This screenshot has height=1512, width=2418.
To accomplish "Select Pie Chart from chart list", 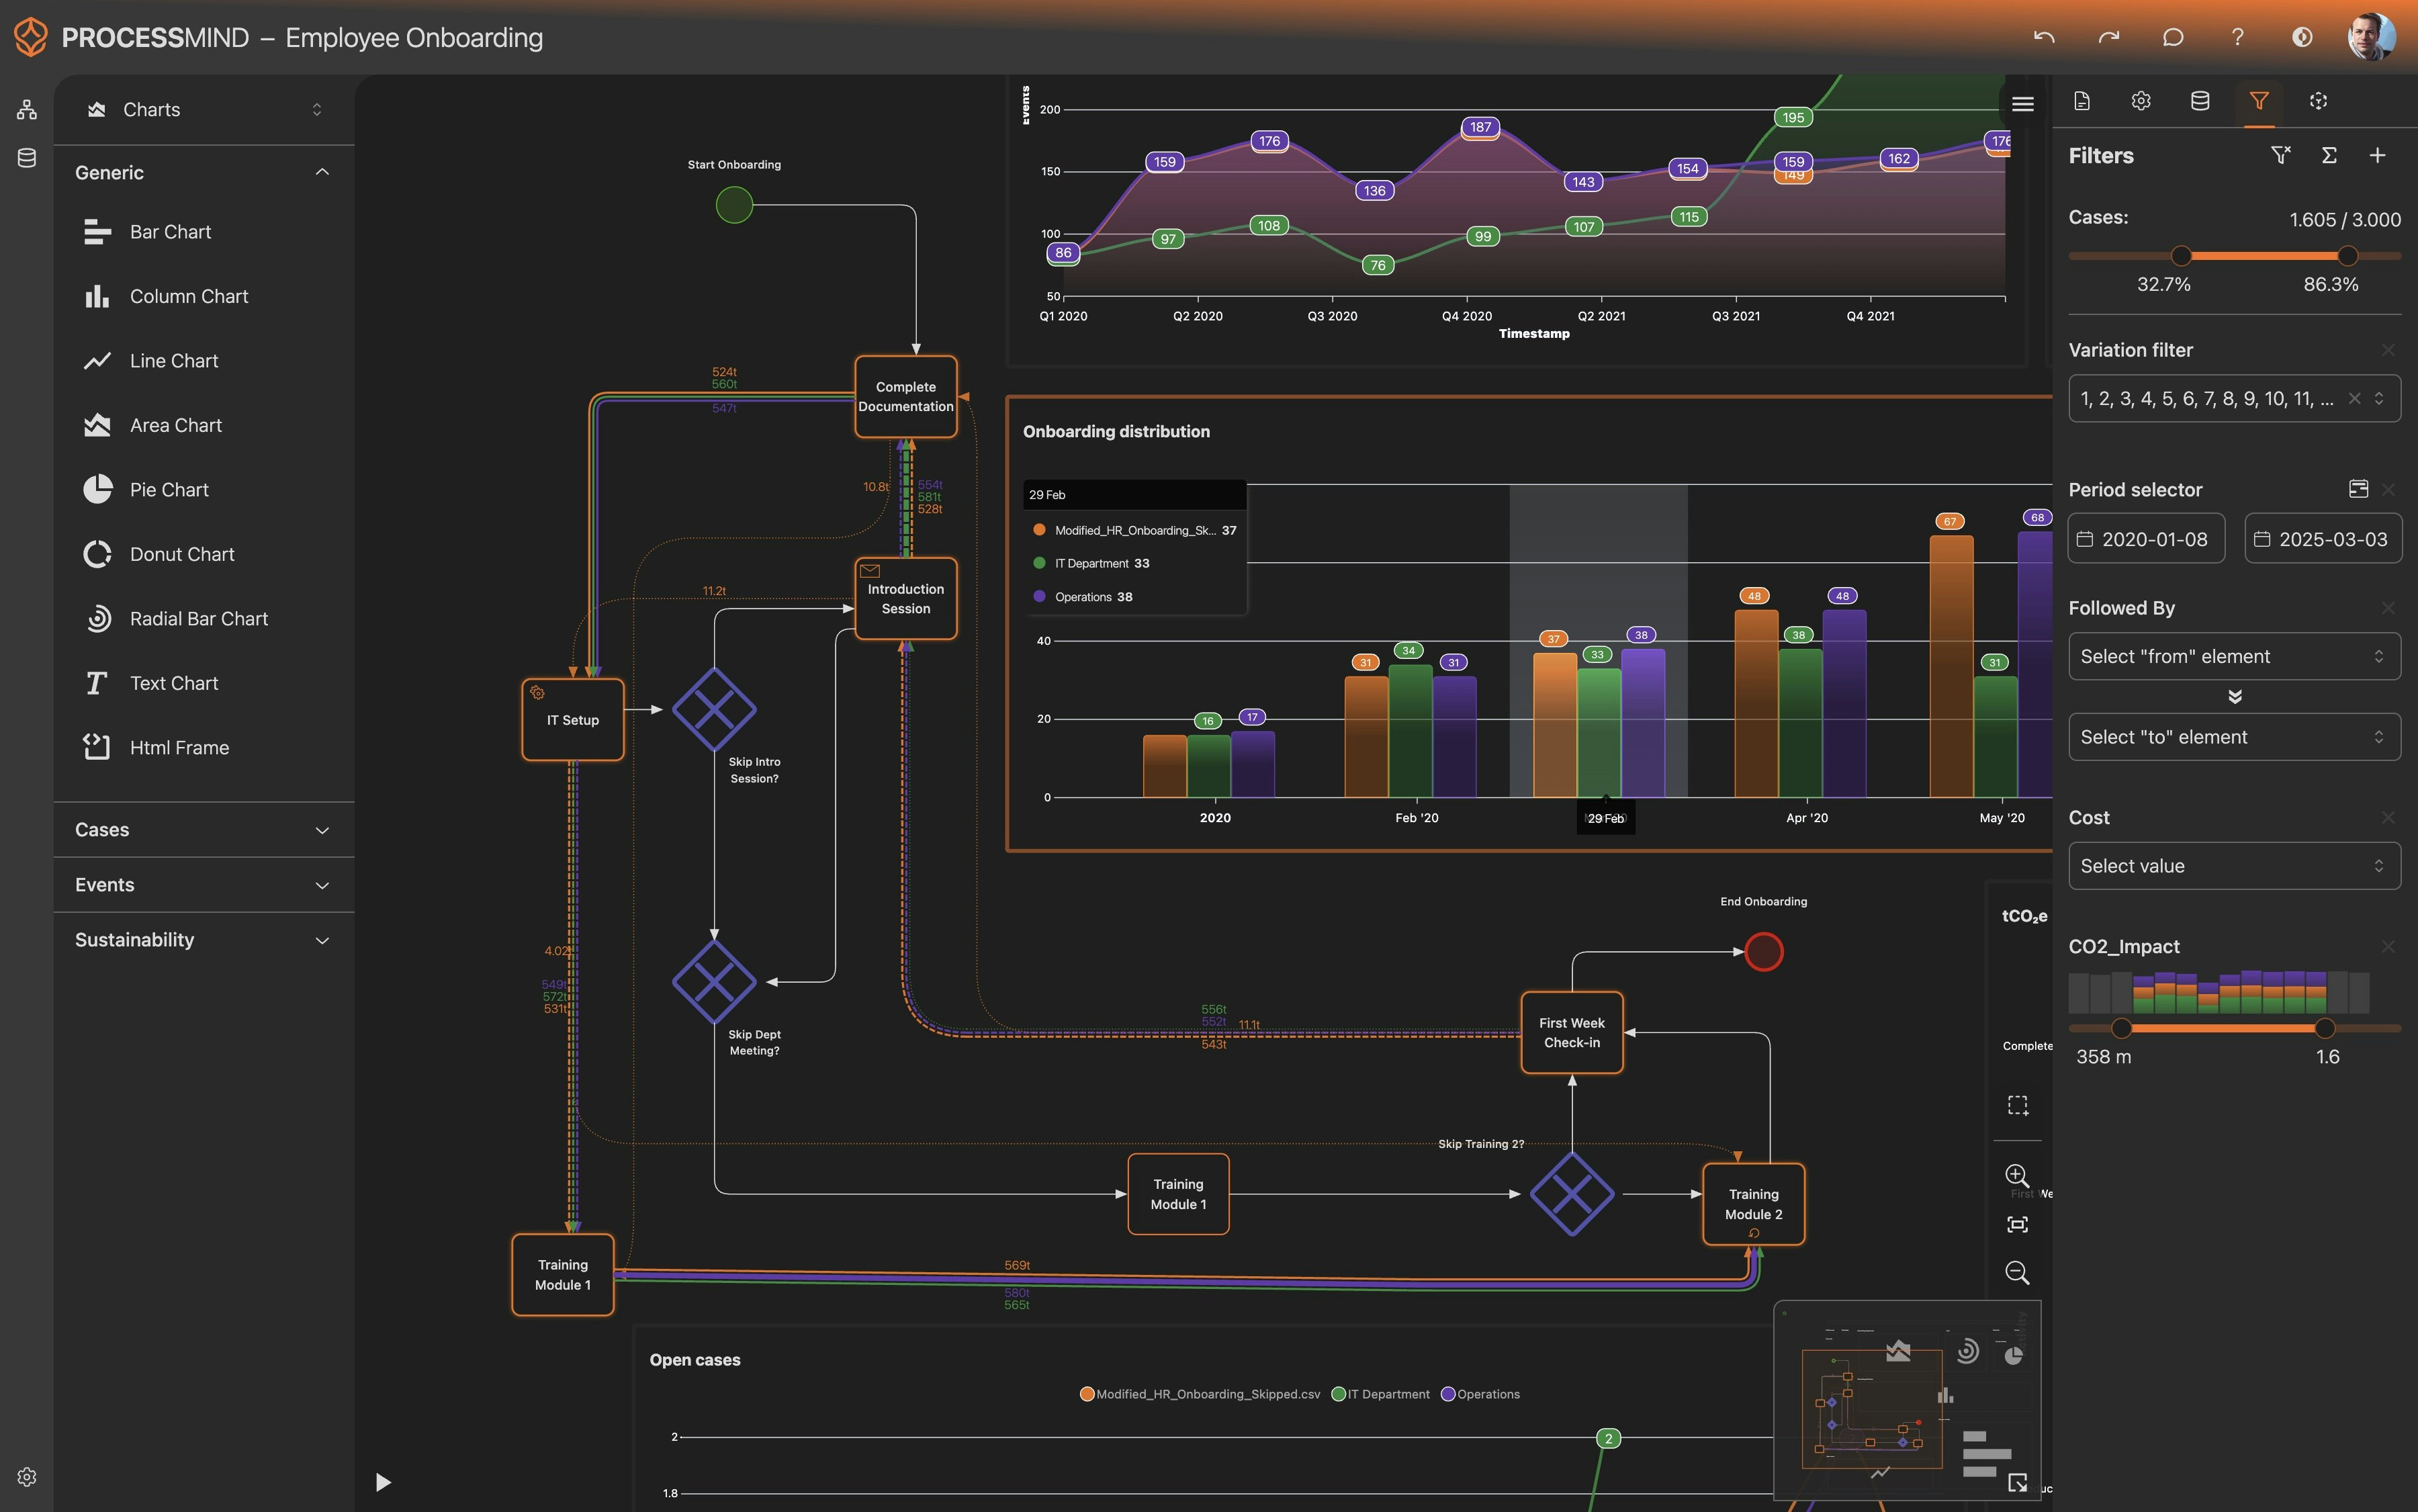I will (x=169, y=490).
